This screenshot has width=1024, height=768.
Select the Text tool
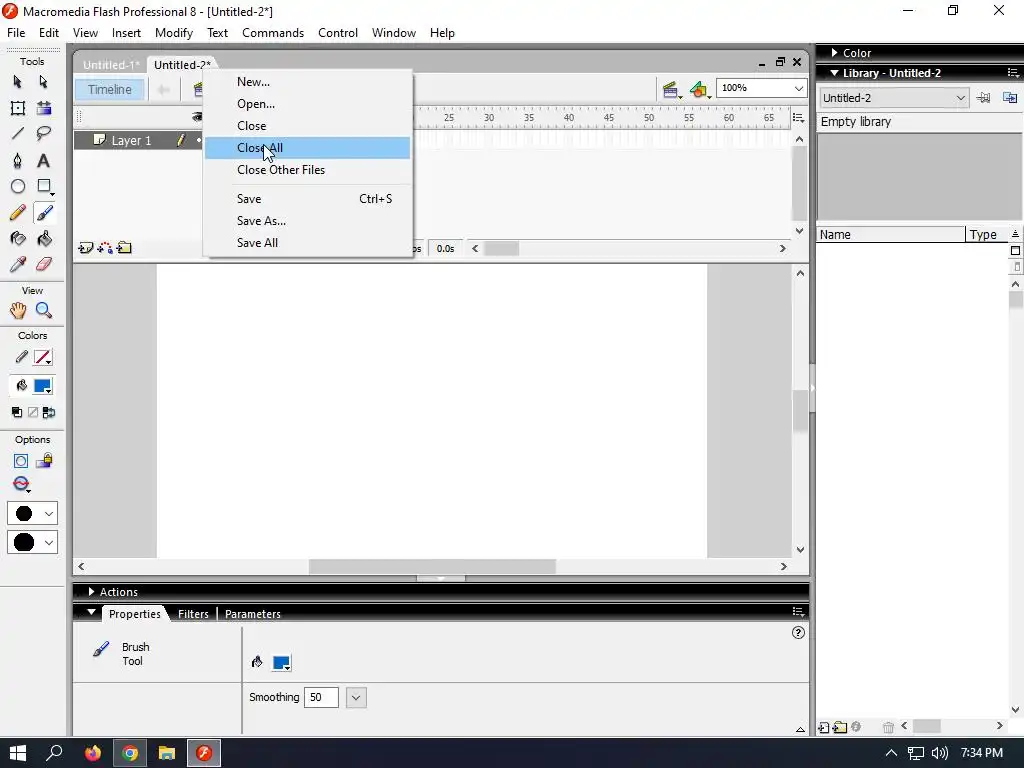[44, 161]
